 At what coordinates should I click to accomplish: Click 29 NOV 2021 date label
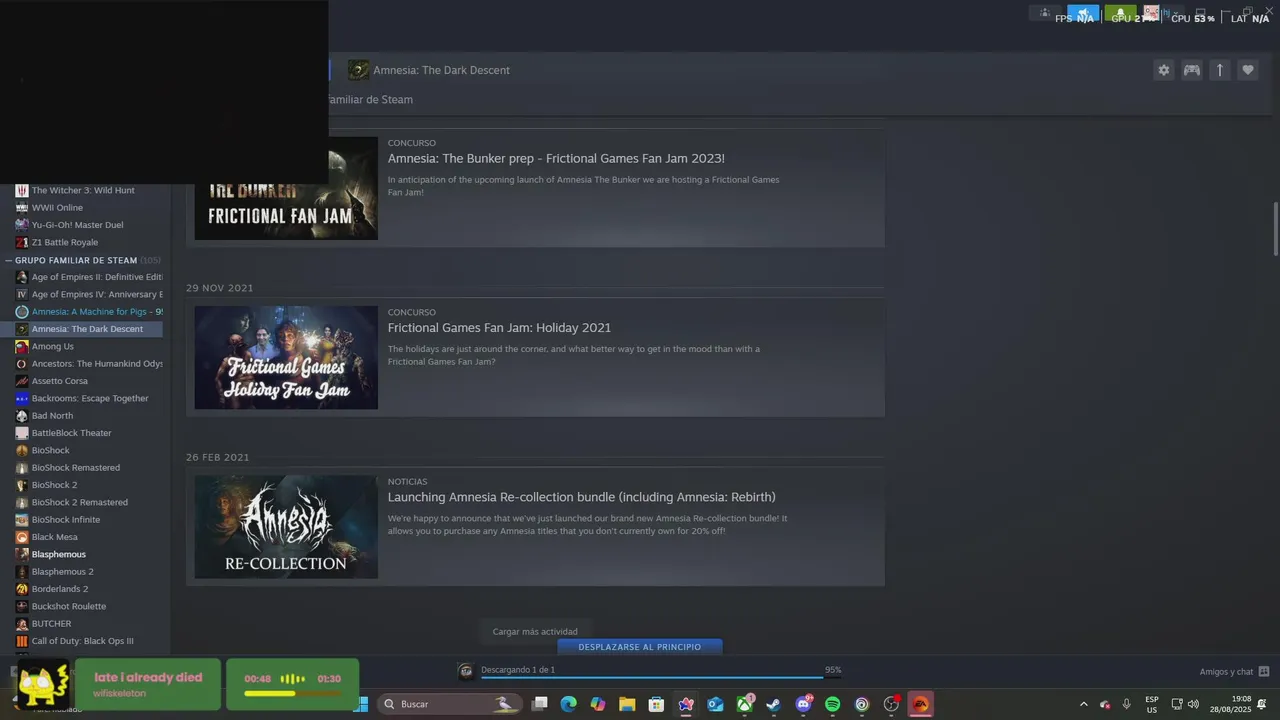tap(219, 288)
